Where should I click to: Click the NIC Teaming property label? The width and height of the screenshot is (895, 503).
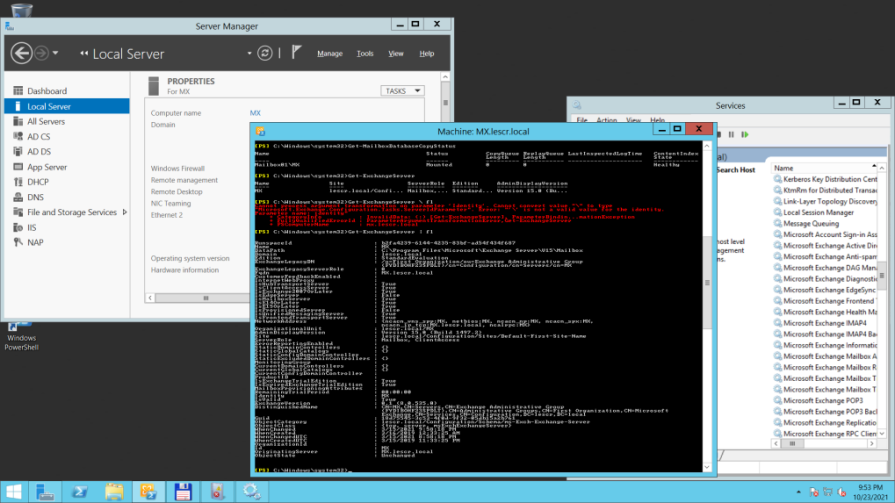(x=171, y=203)
